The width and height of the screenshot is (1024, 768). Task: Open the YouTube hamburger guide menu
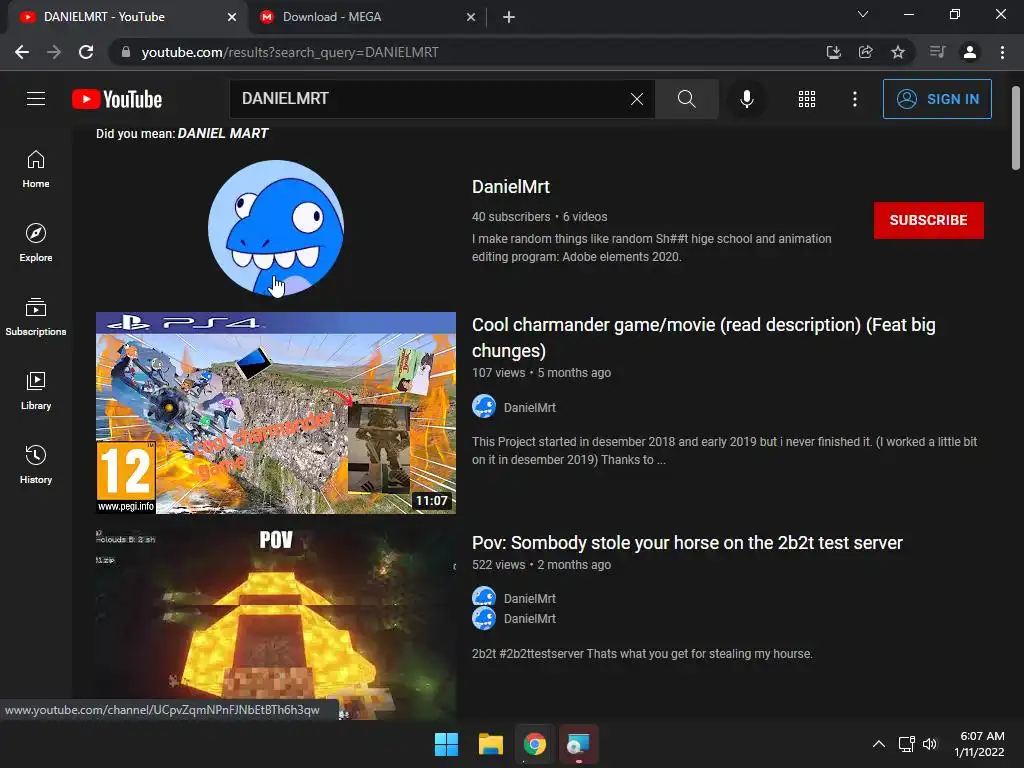(36, 99)
